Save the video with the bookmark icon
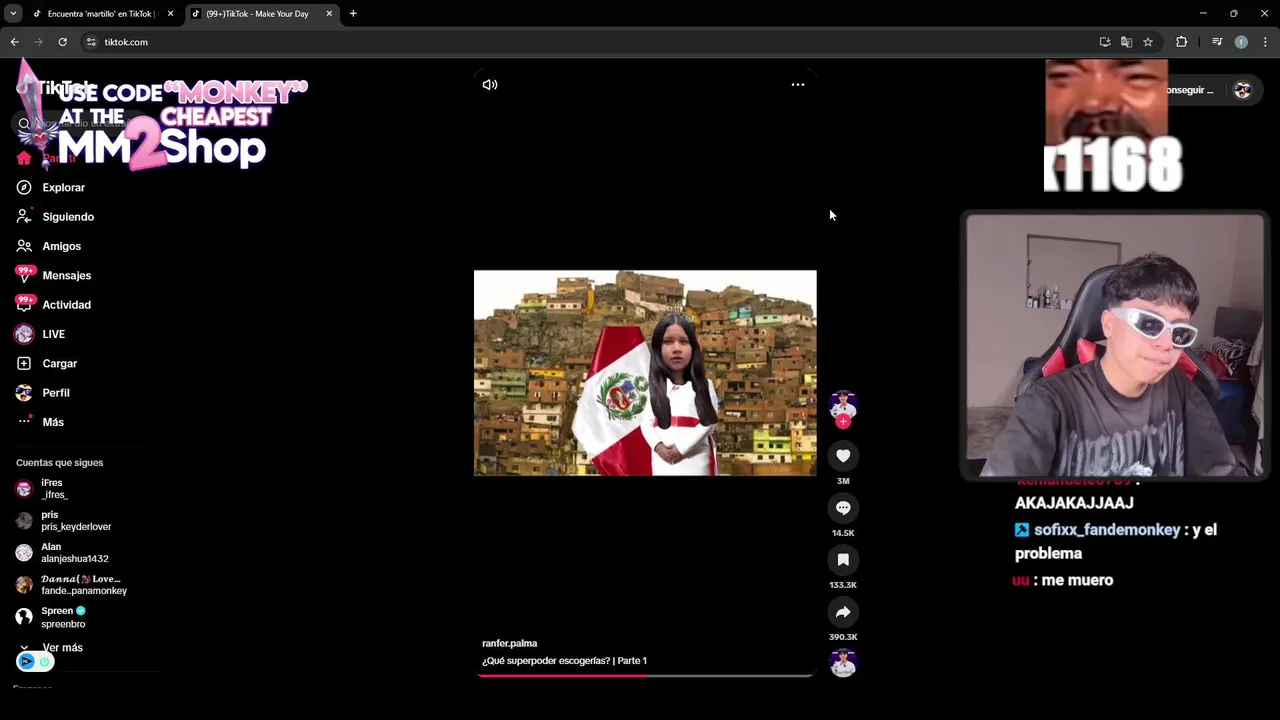 coord(843,560)
